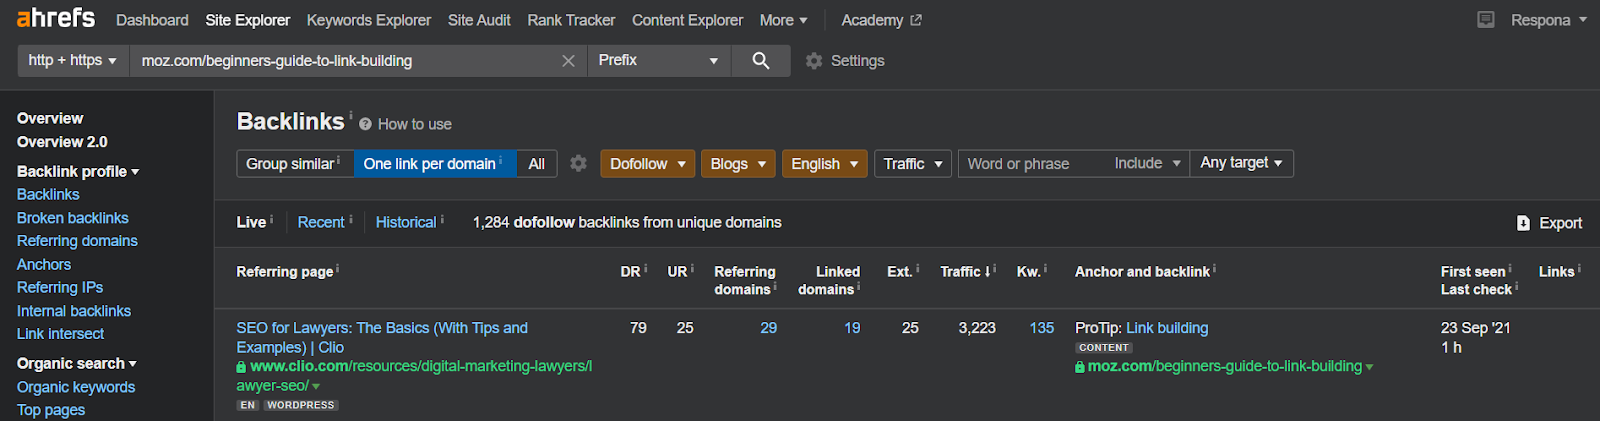This screenshot has width=1600, height=421.
Task: Sort by DR column header
Action: point(630,271)
